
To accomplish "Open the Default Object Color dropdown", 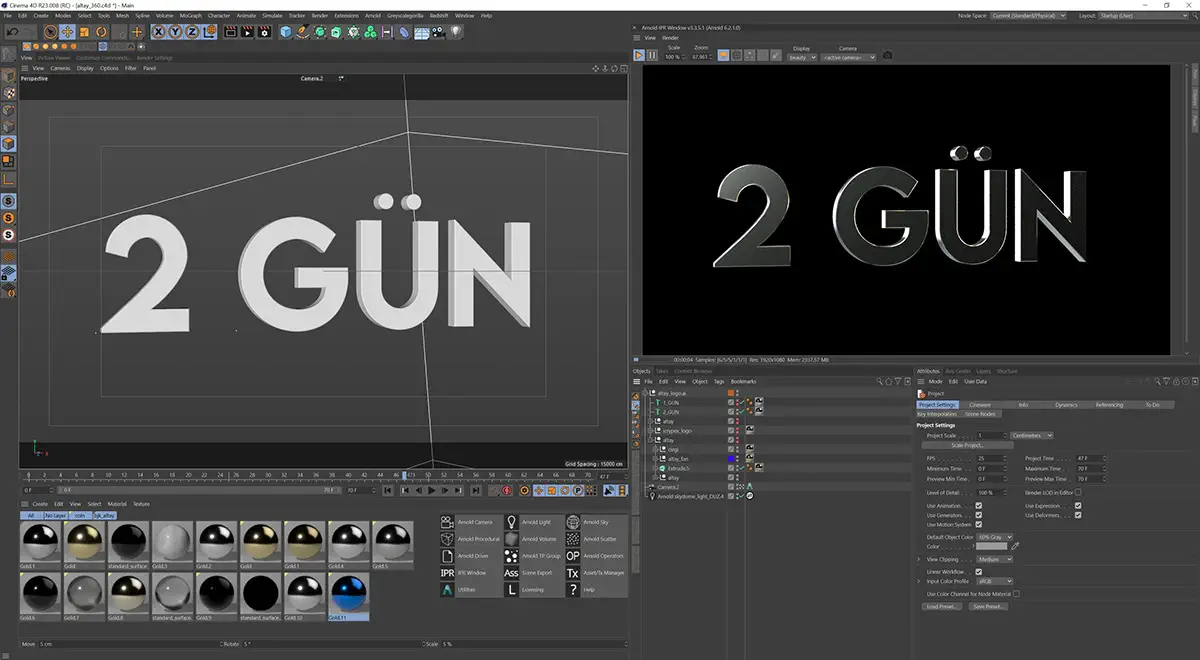I will [x=996, y=537].
